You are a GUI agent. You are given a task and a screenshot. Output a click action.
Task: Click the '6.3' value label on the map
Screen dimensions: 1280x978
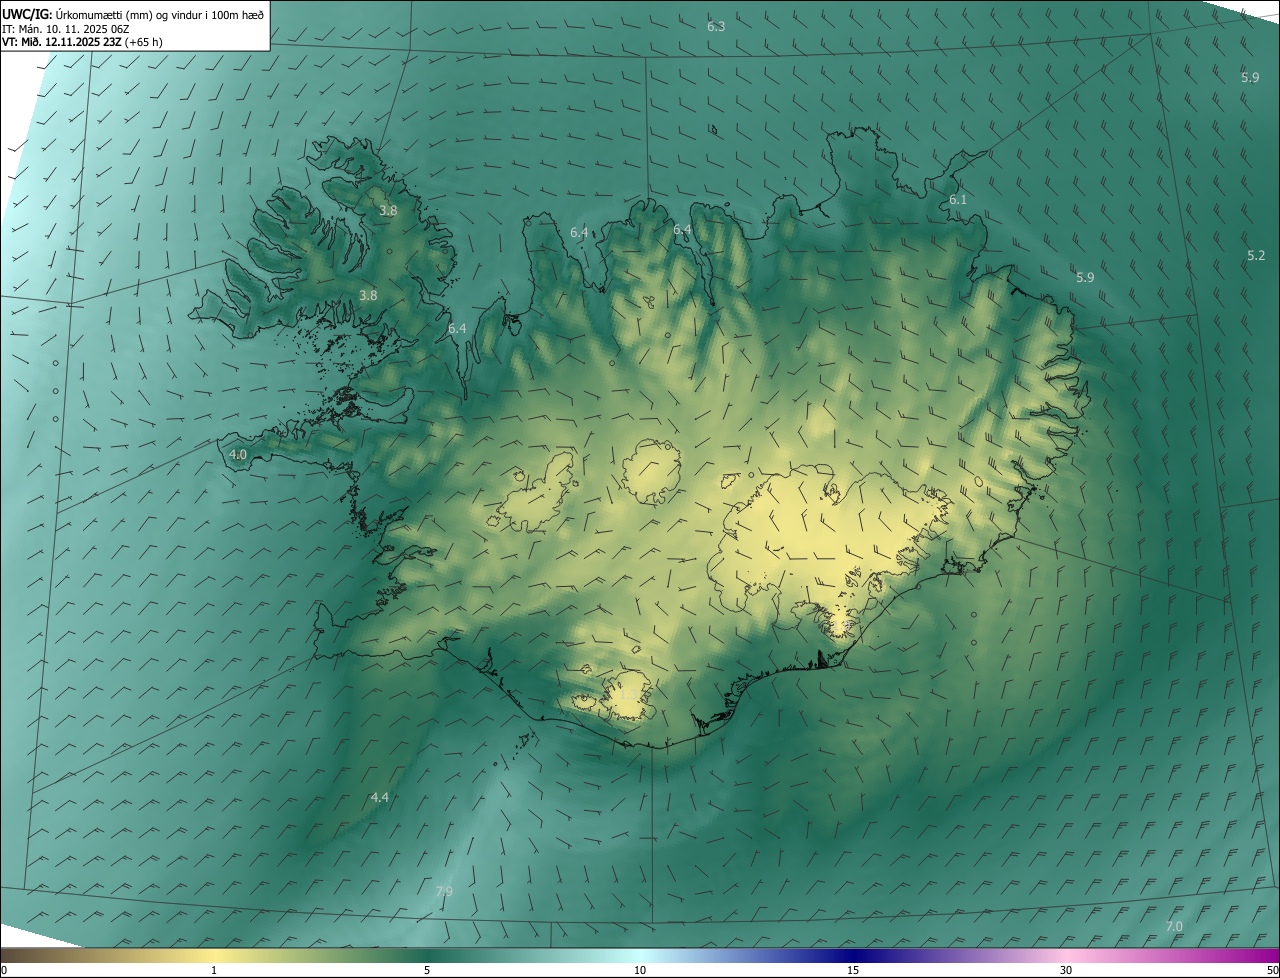point(716,27)
